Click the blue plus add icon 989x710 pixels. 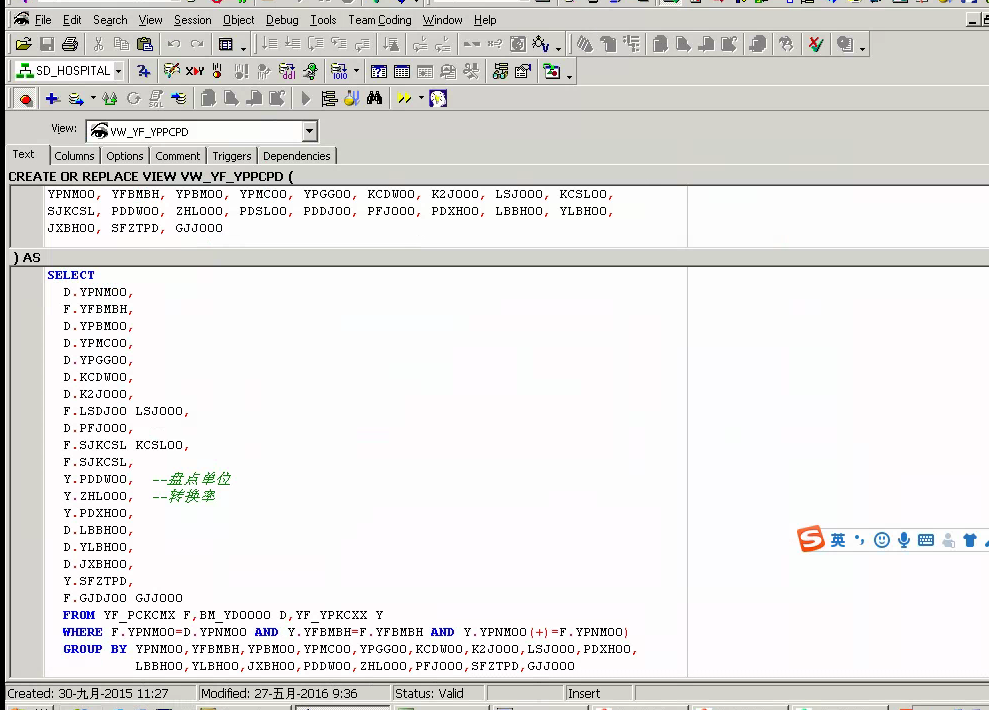pos(52,98)
